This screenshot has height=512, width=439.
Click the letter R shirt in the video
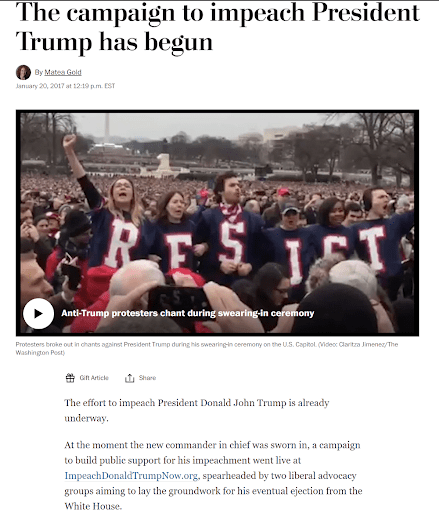pos(120,243)
